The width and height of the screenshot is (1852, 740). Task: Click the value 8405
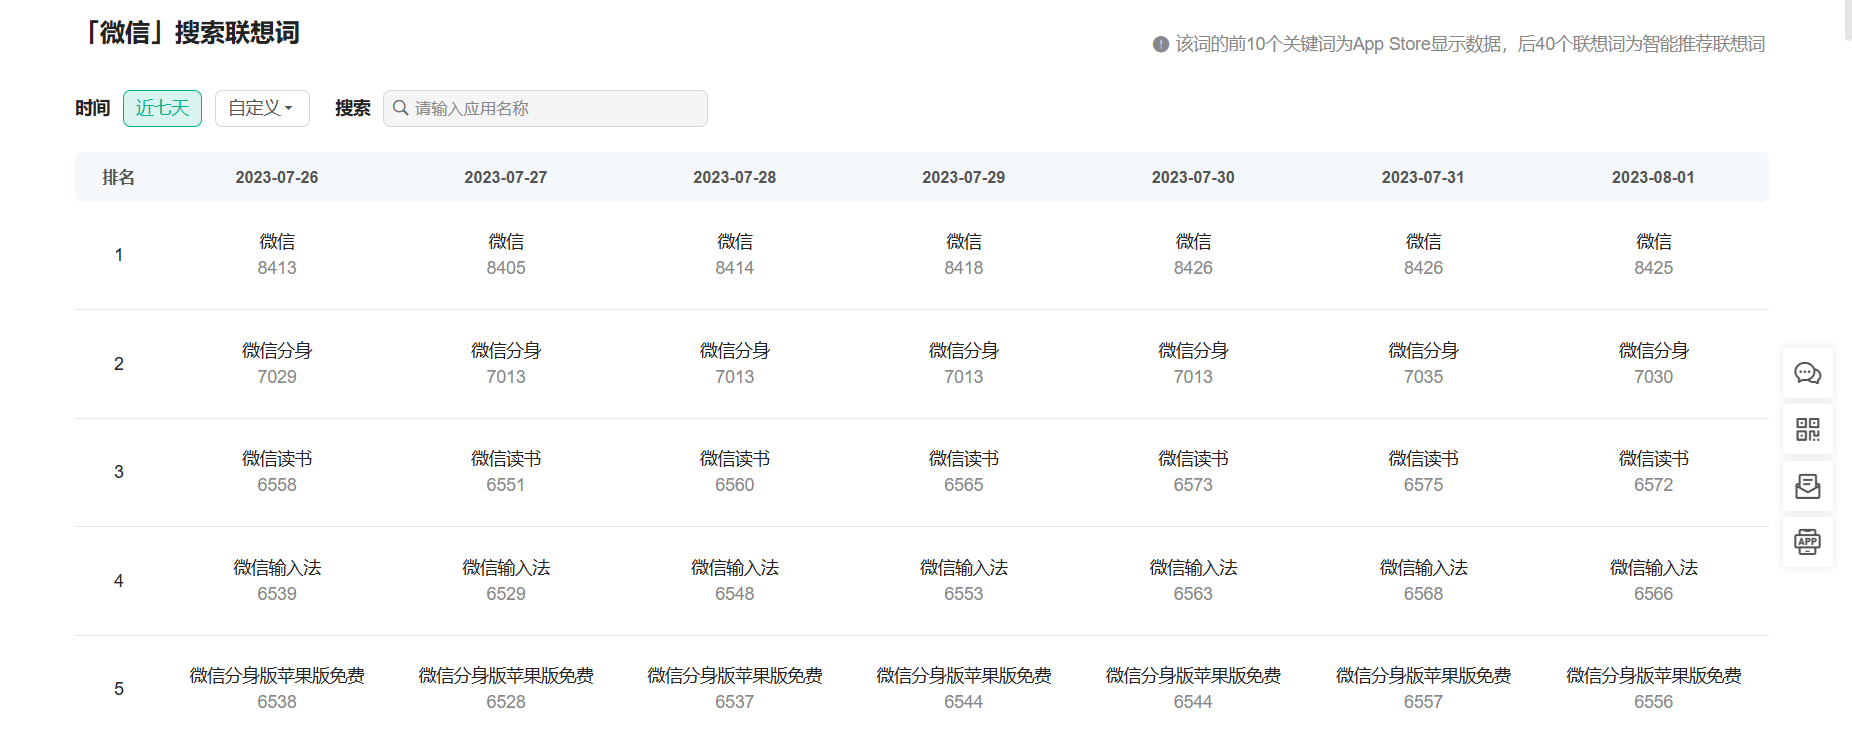point(506,268)
